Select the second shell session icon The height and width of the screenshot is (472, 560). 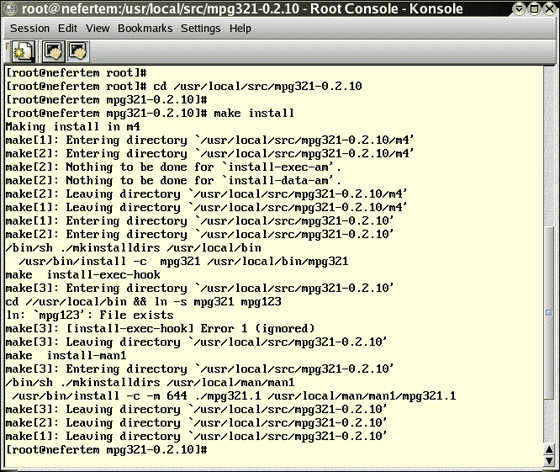(x=78, y=52)
